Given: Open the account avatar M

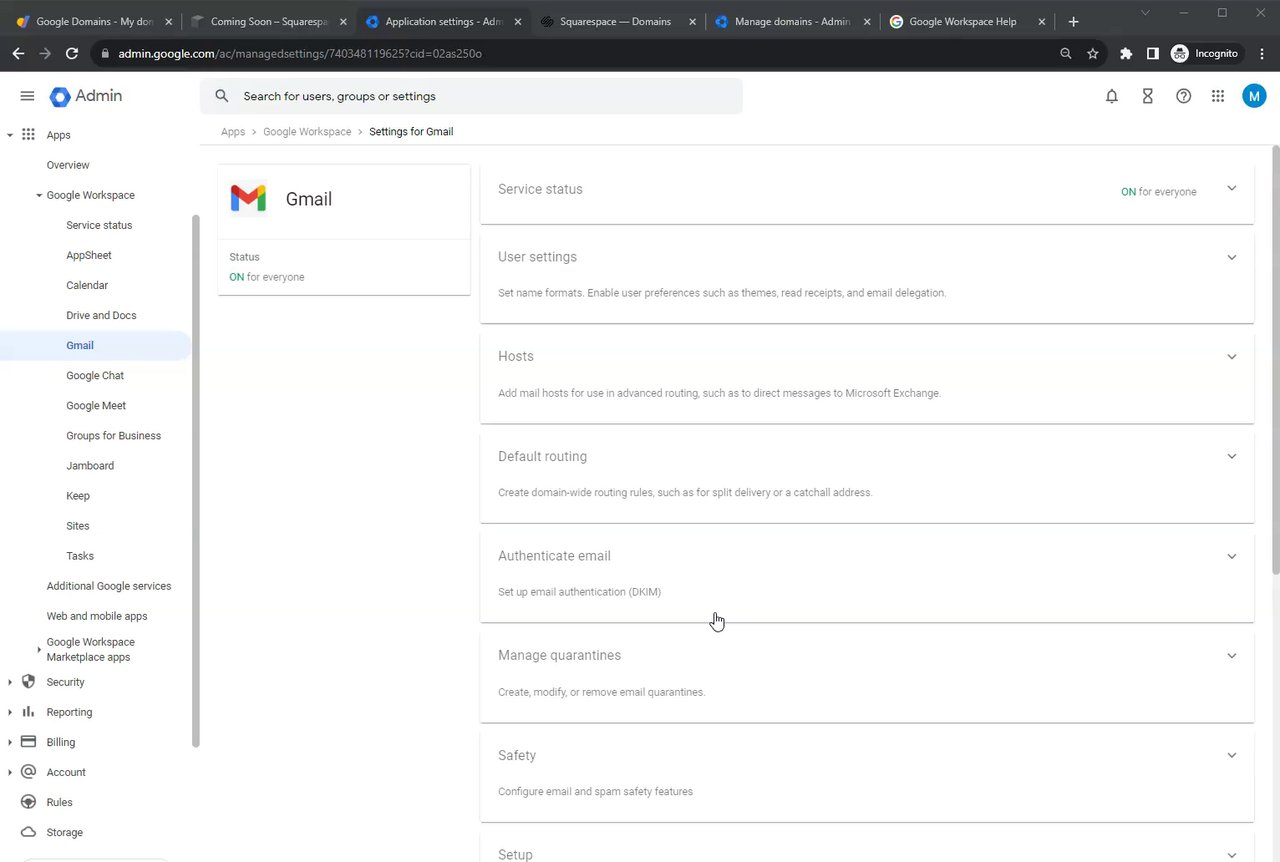Looking at the screenshot, I should [1254, 96].
